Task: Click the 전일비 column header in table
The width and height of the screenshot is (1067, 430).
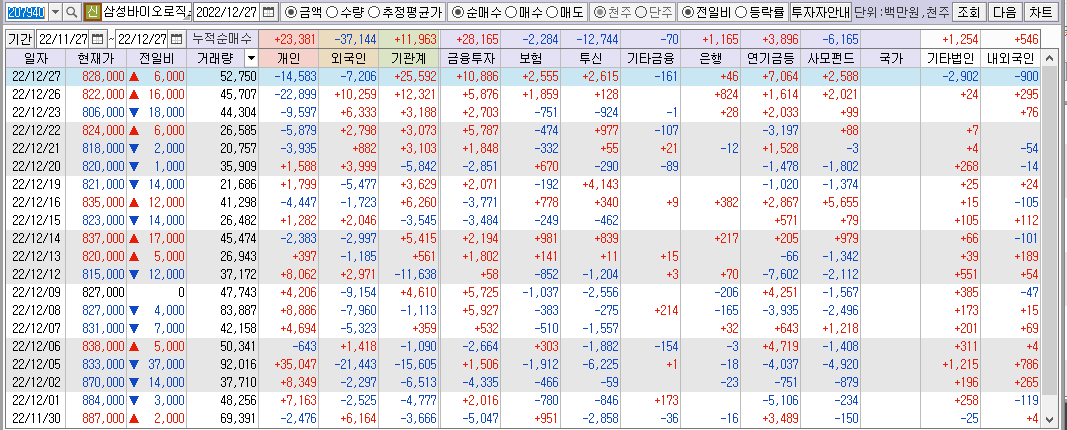Action: 157,59
